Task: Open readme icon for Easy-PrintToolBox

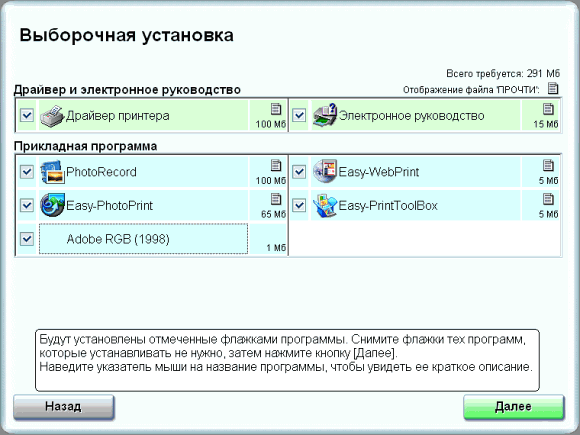Action: pos(548,199)
